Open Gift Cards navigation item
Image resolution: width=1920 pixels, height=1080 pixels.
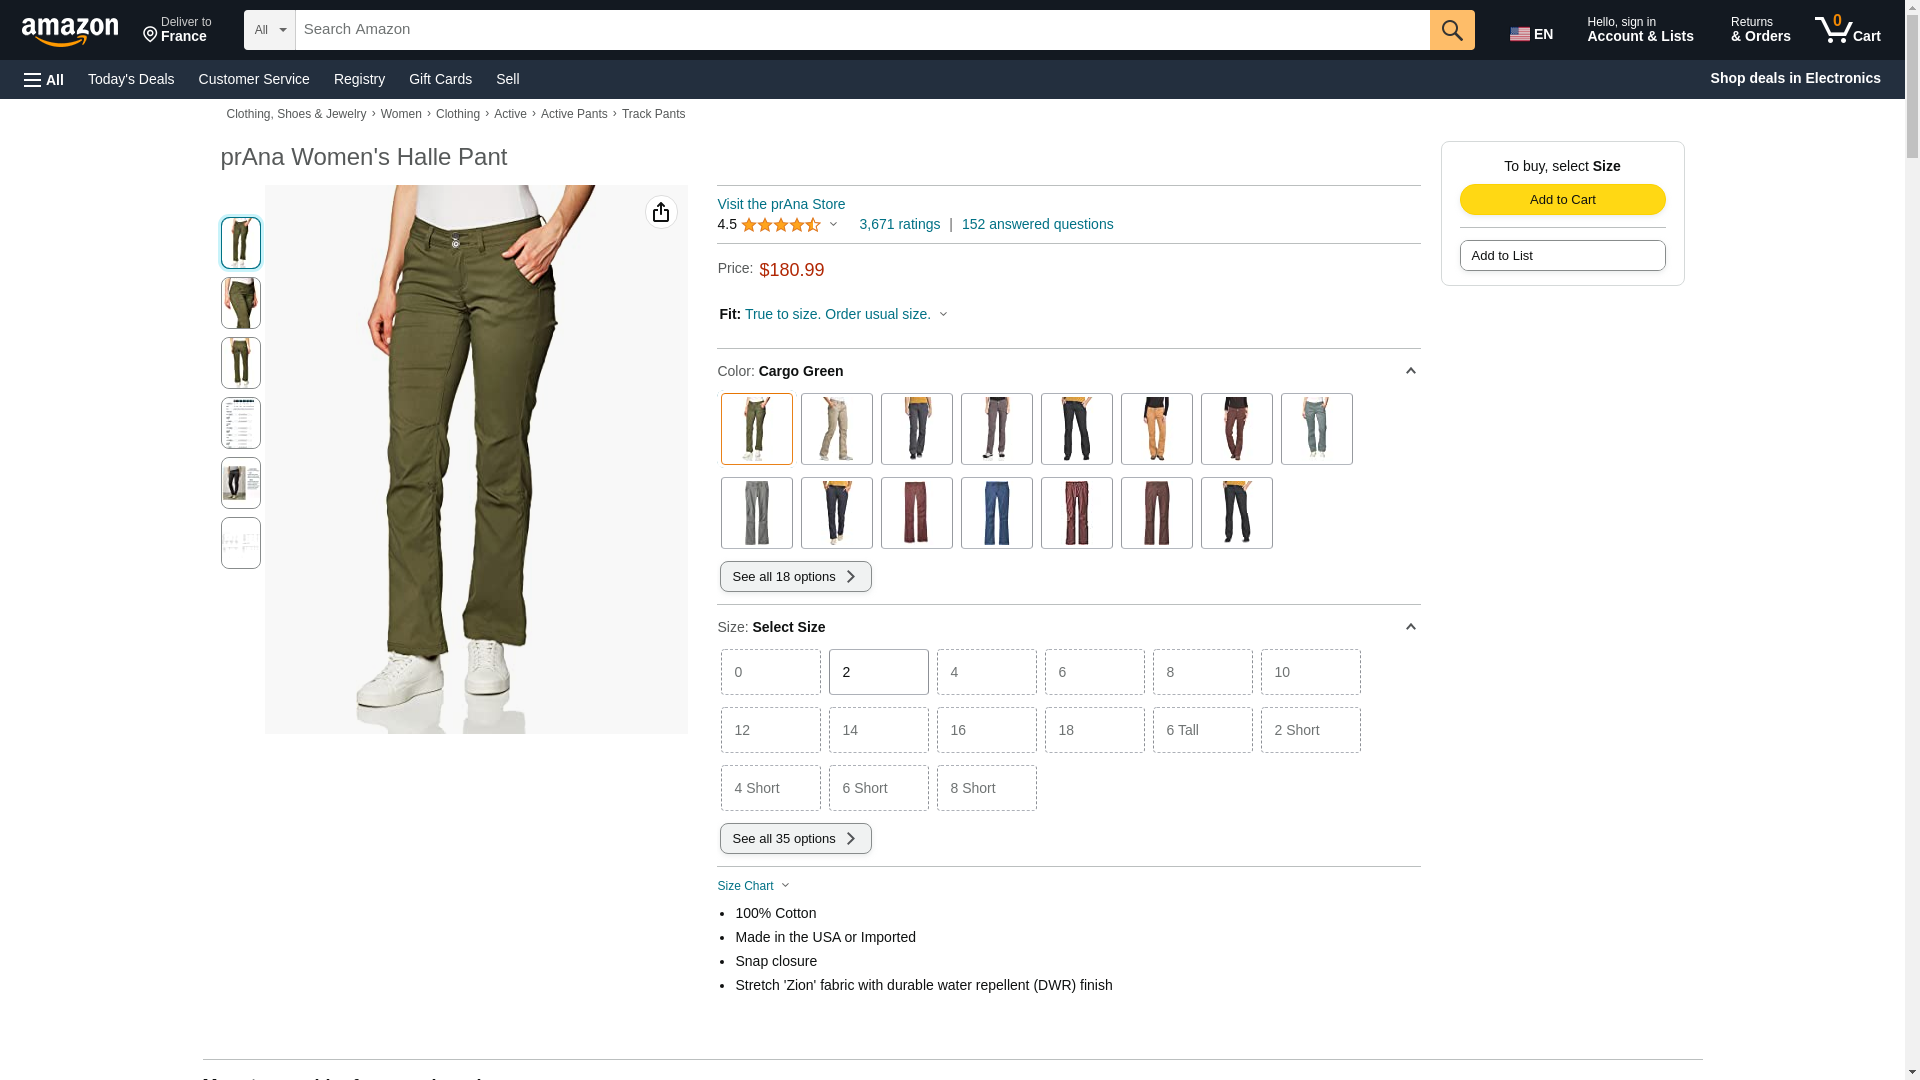(440, 79)
